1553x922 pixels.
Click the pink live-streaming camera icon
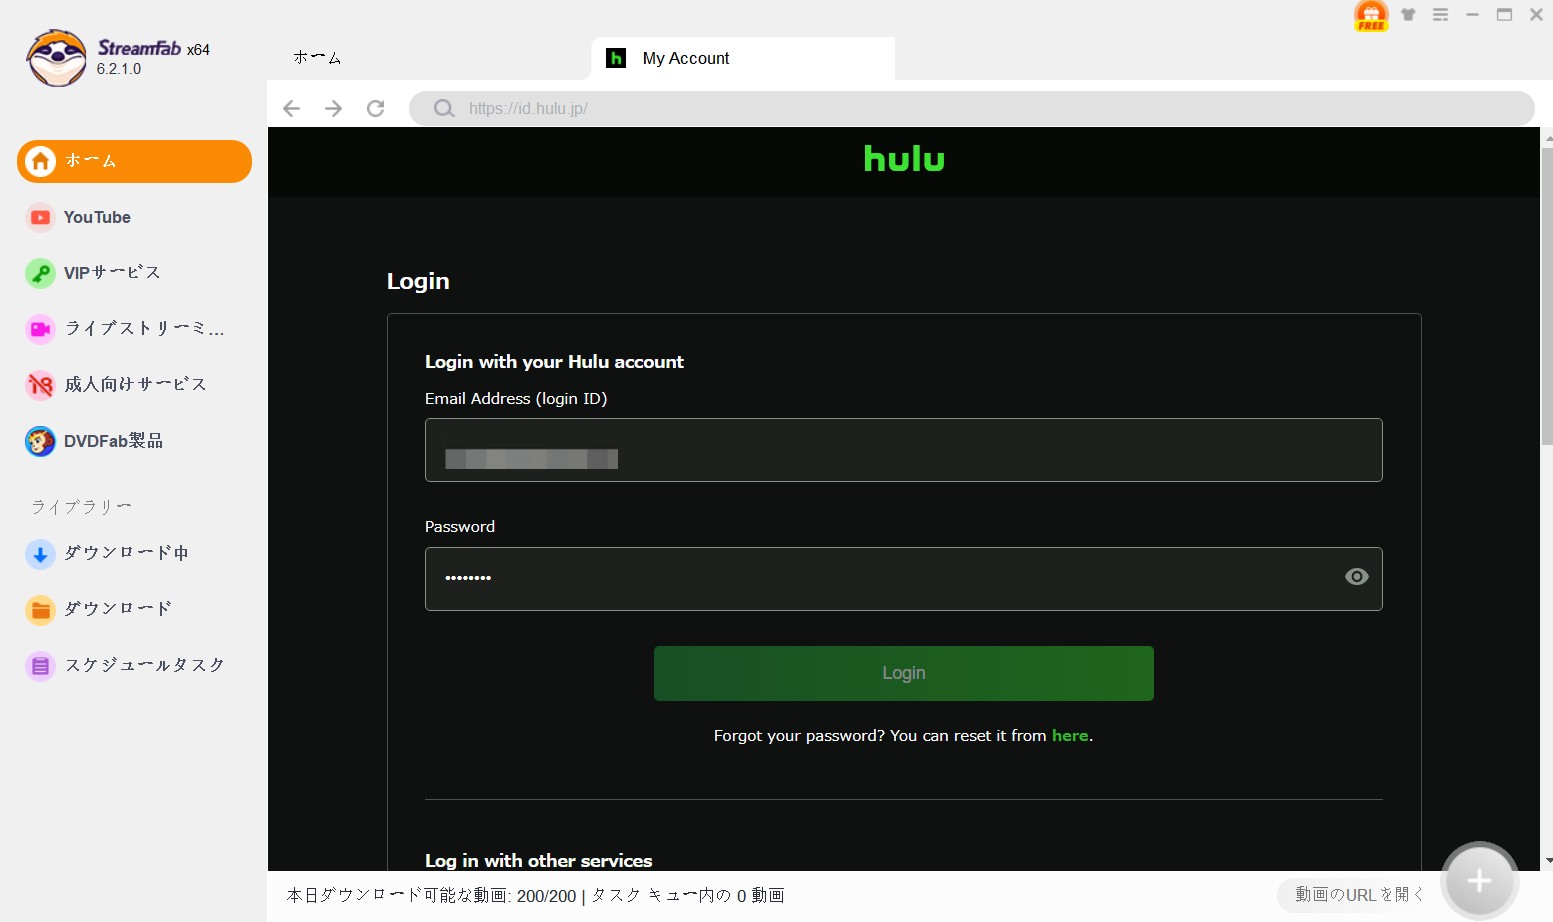coord(40,329)
